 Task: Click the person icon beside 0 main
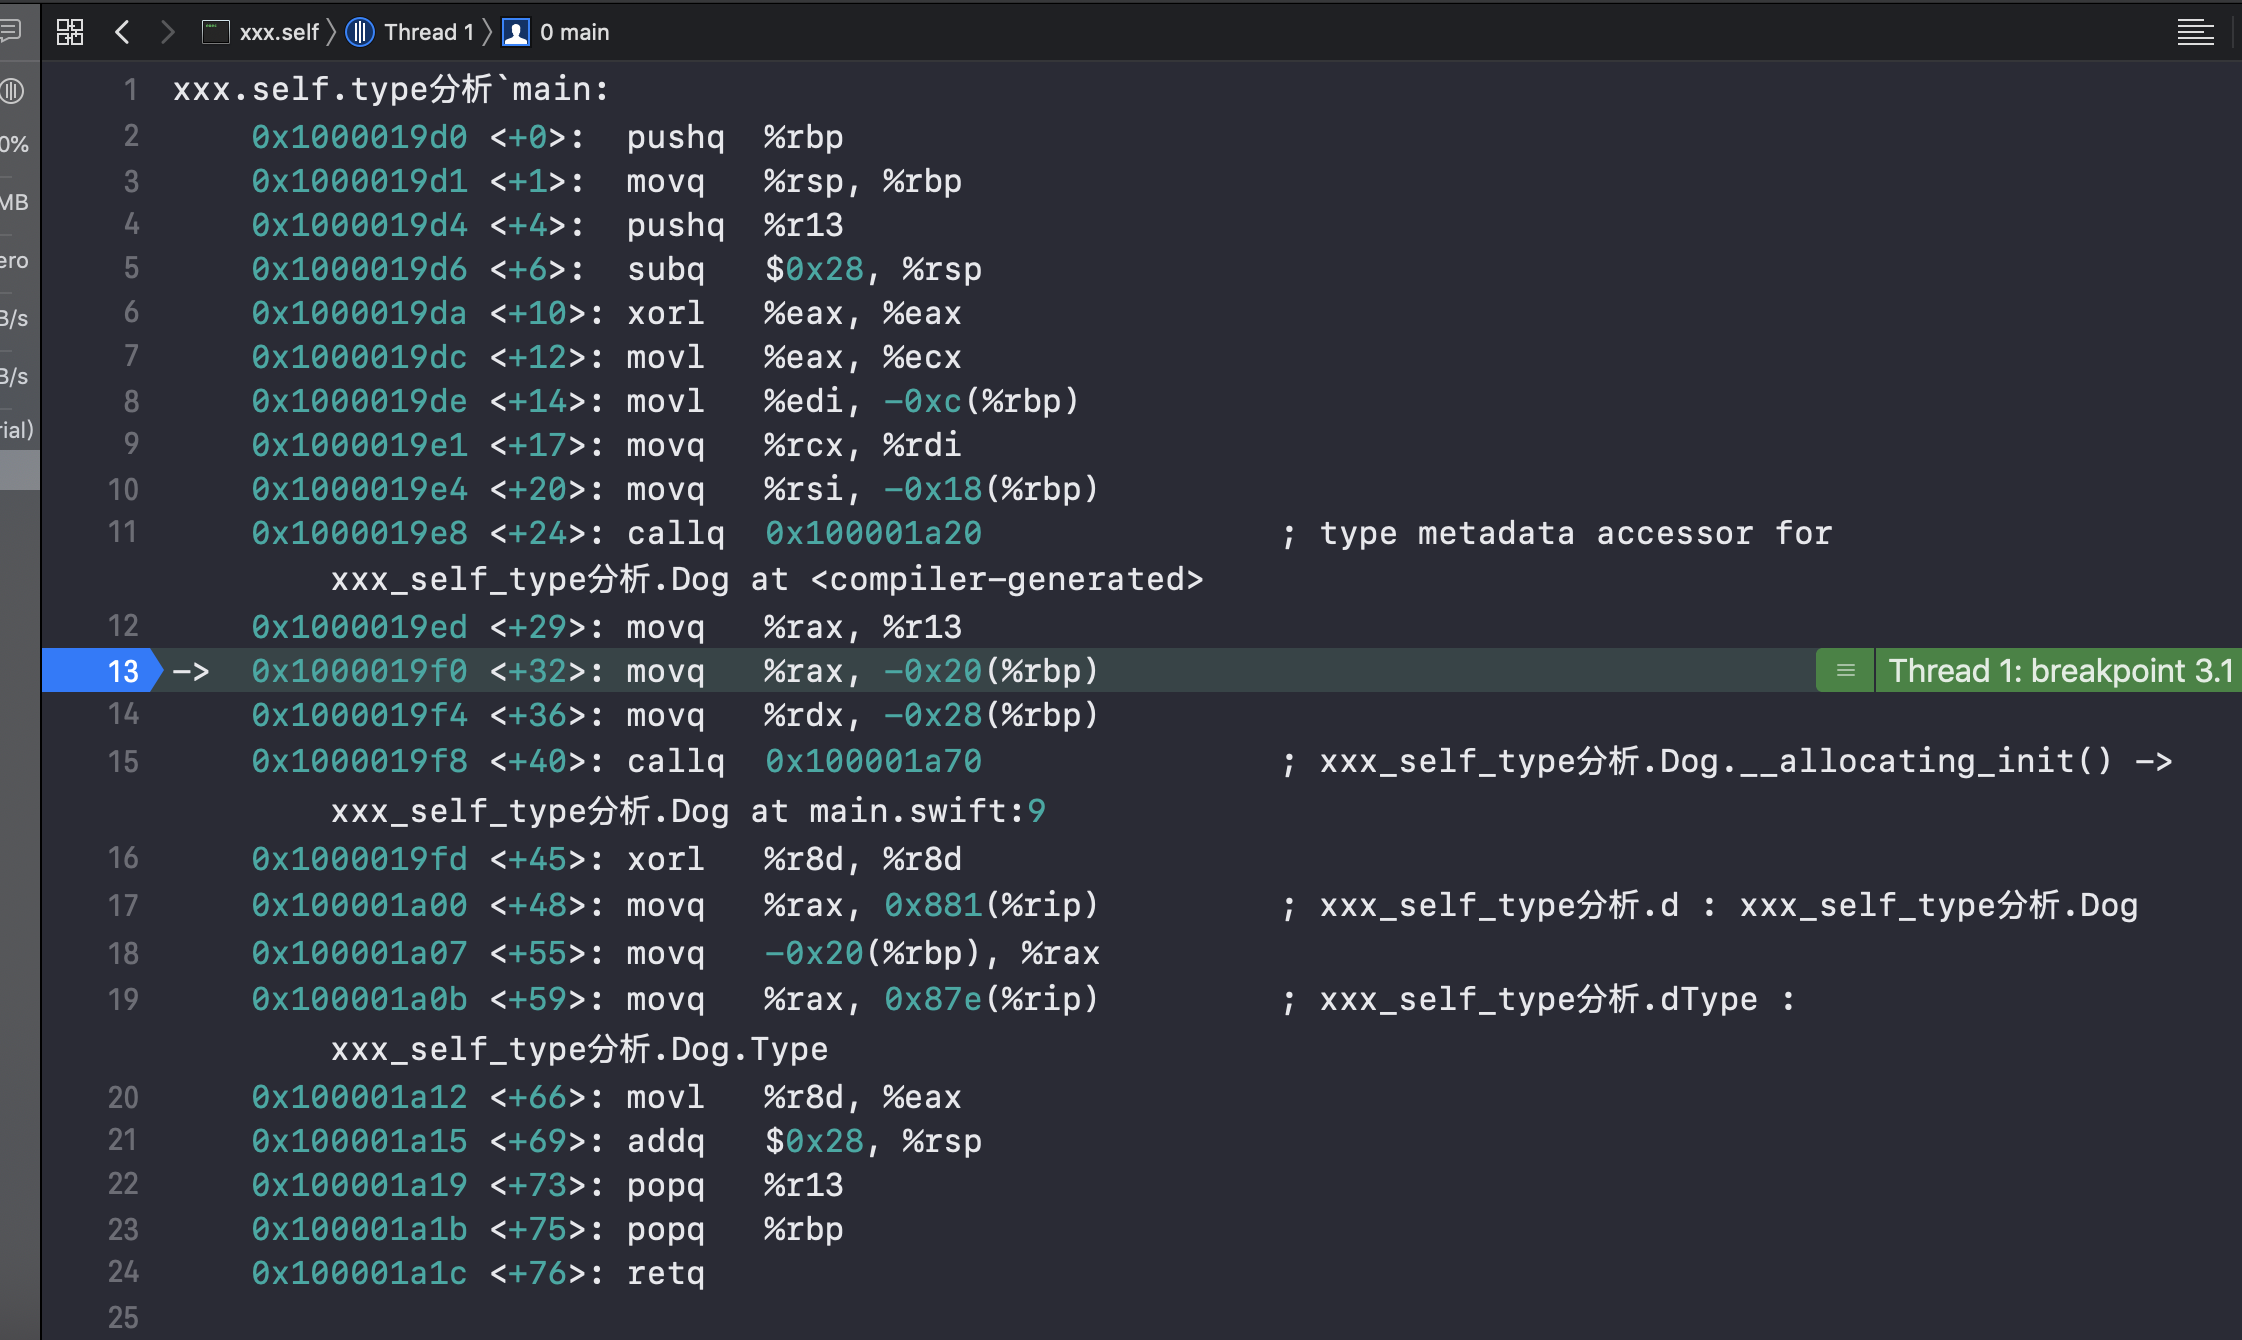[516, 32]
